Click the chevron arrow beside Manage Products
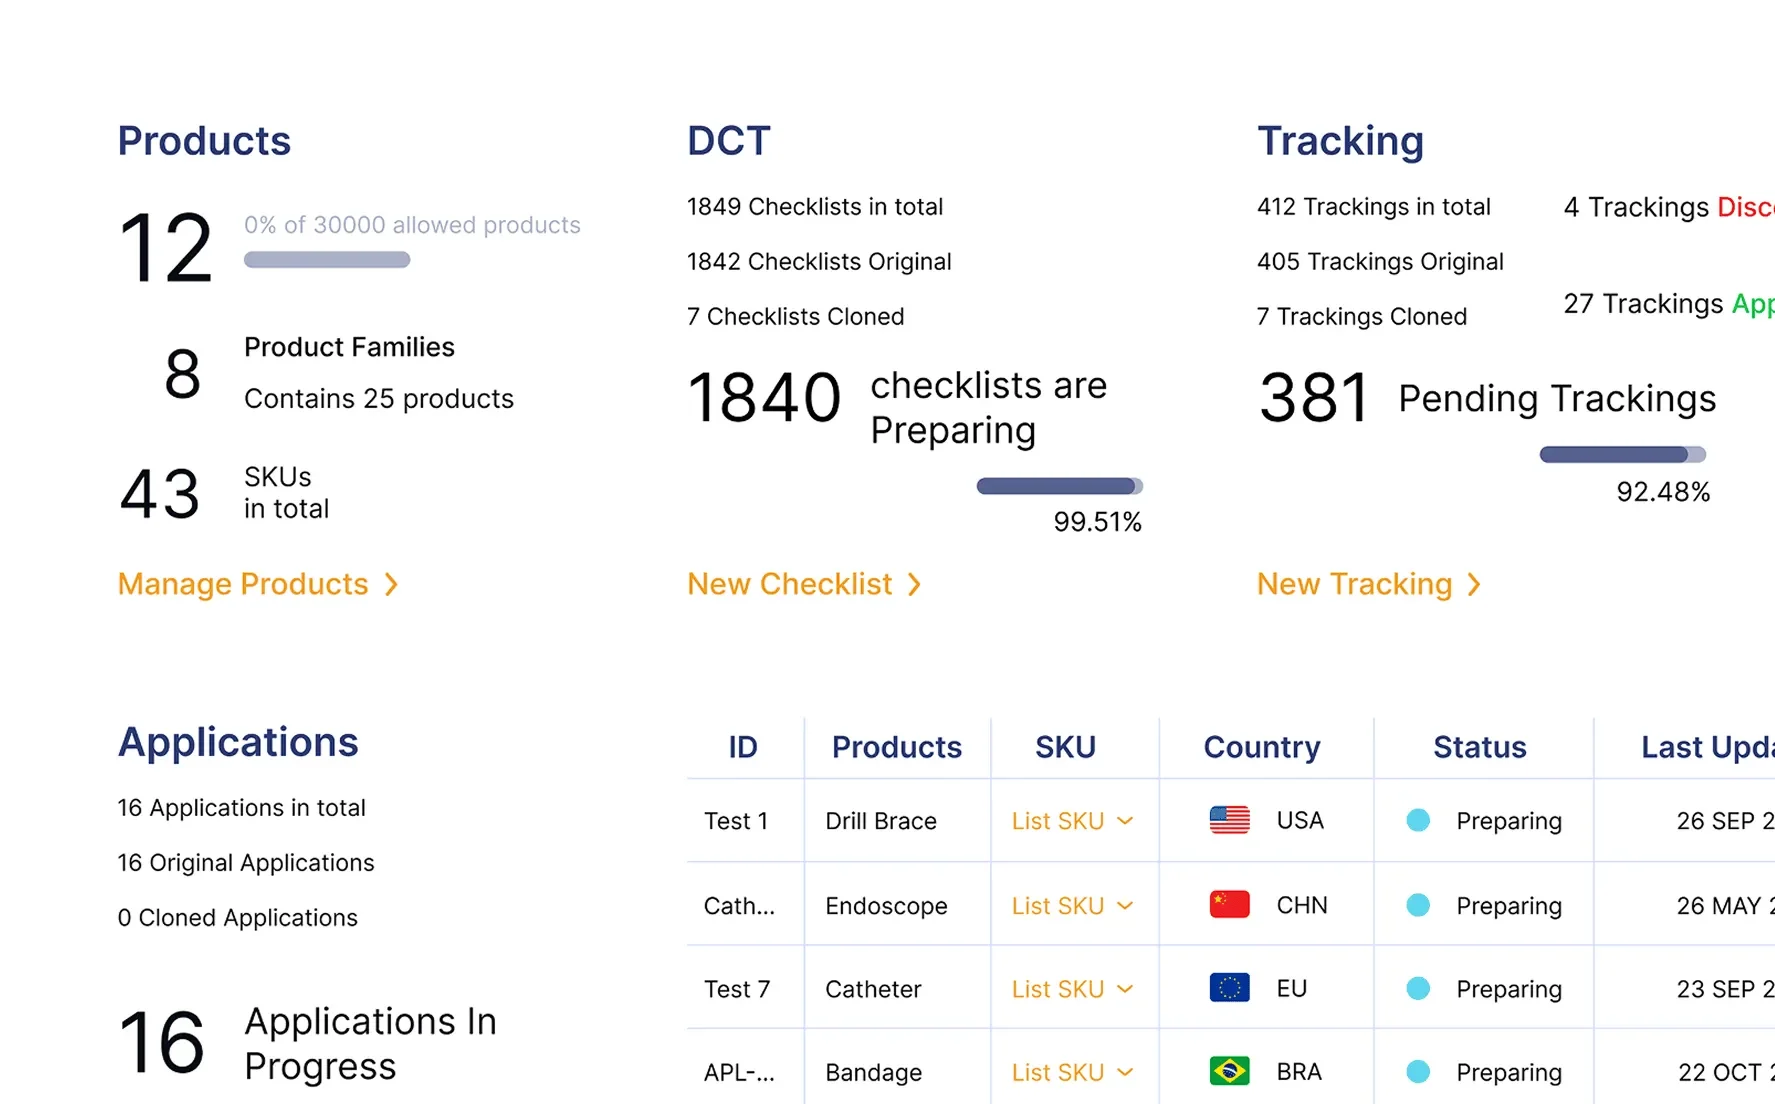 pos(392,585)
